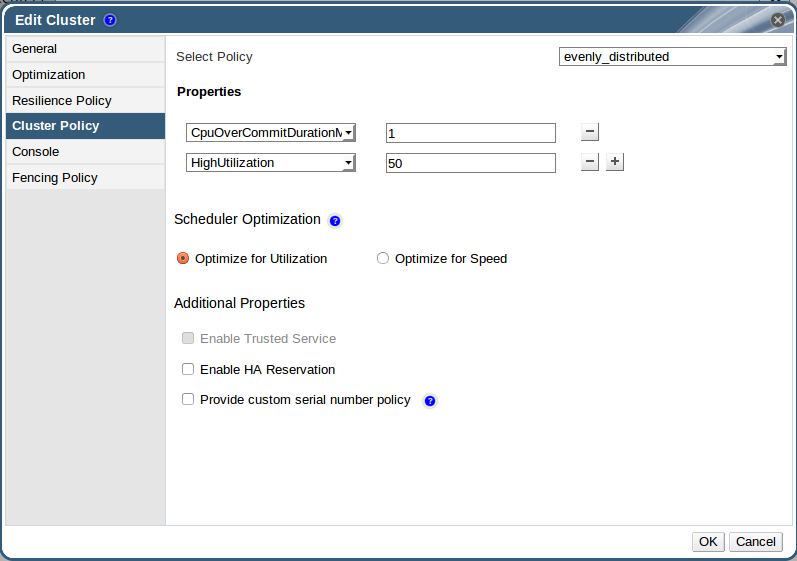This screenshot has height=561, width=797.
Task: Close the Edit Cluster dialog with X
Action: coord(778,19)
